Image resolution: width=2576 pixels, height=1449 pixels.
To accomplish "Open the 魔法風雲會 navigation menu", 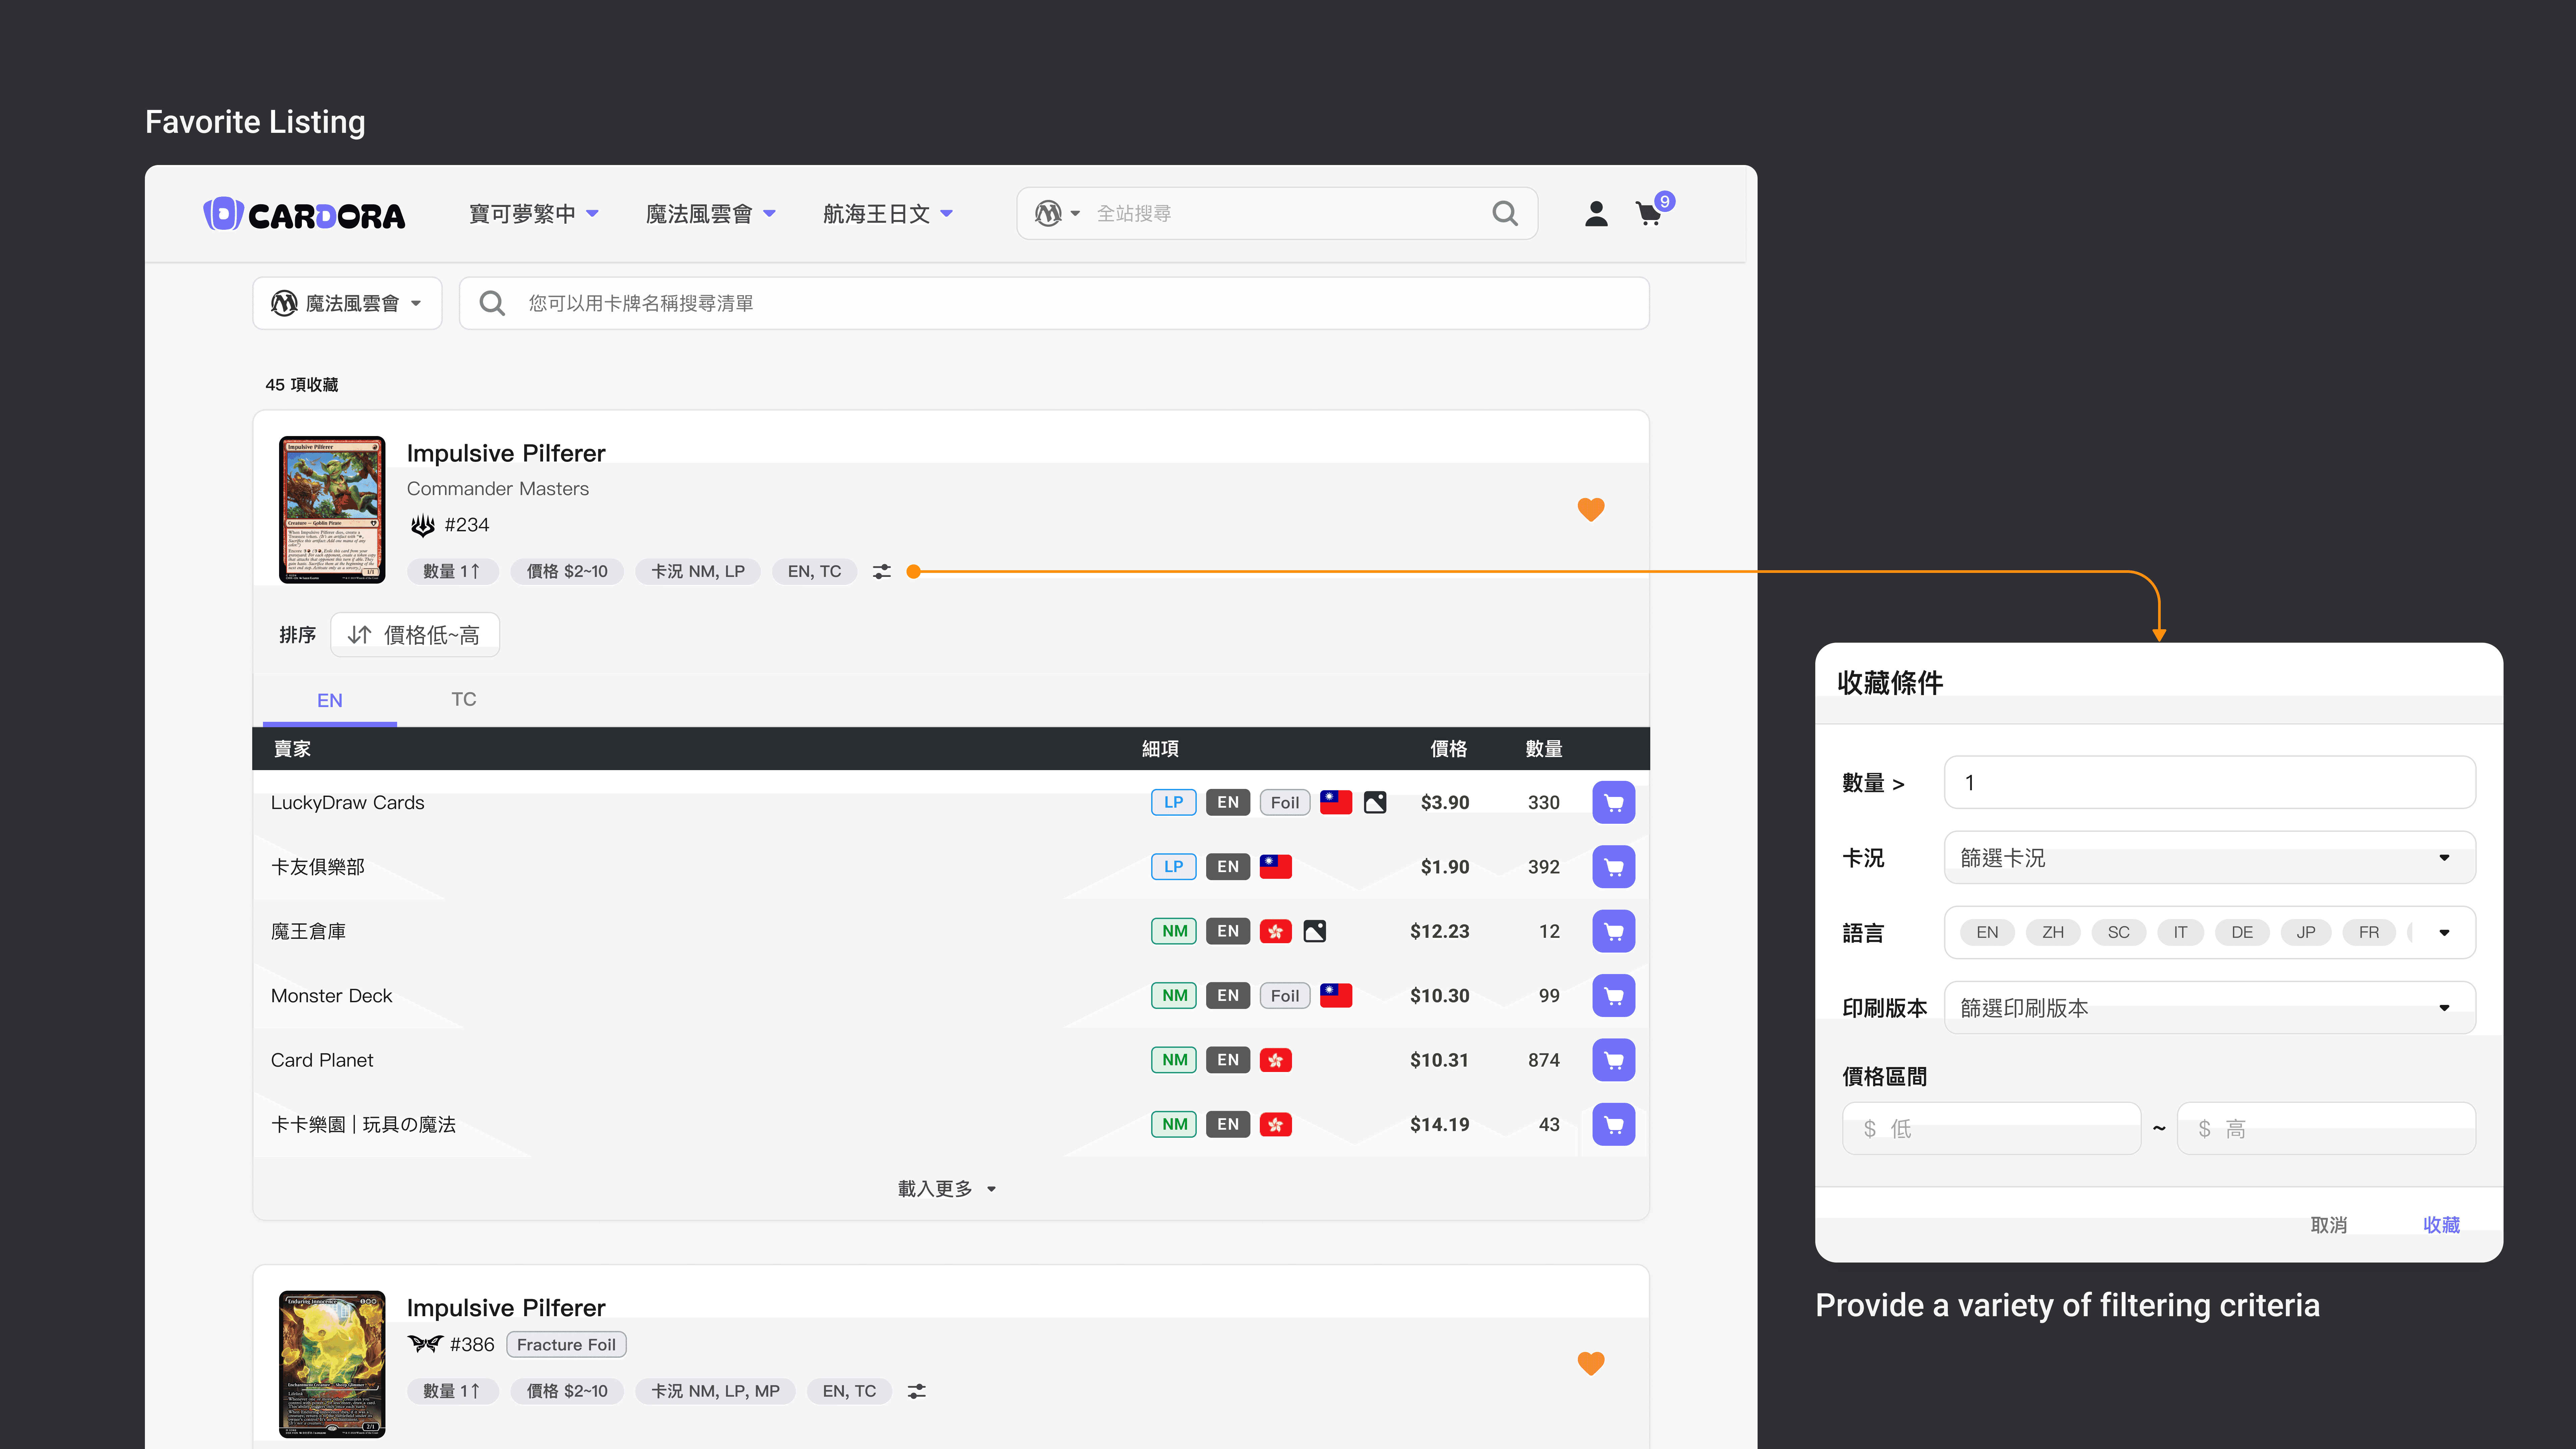I will pos(711,214).
